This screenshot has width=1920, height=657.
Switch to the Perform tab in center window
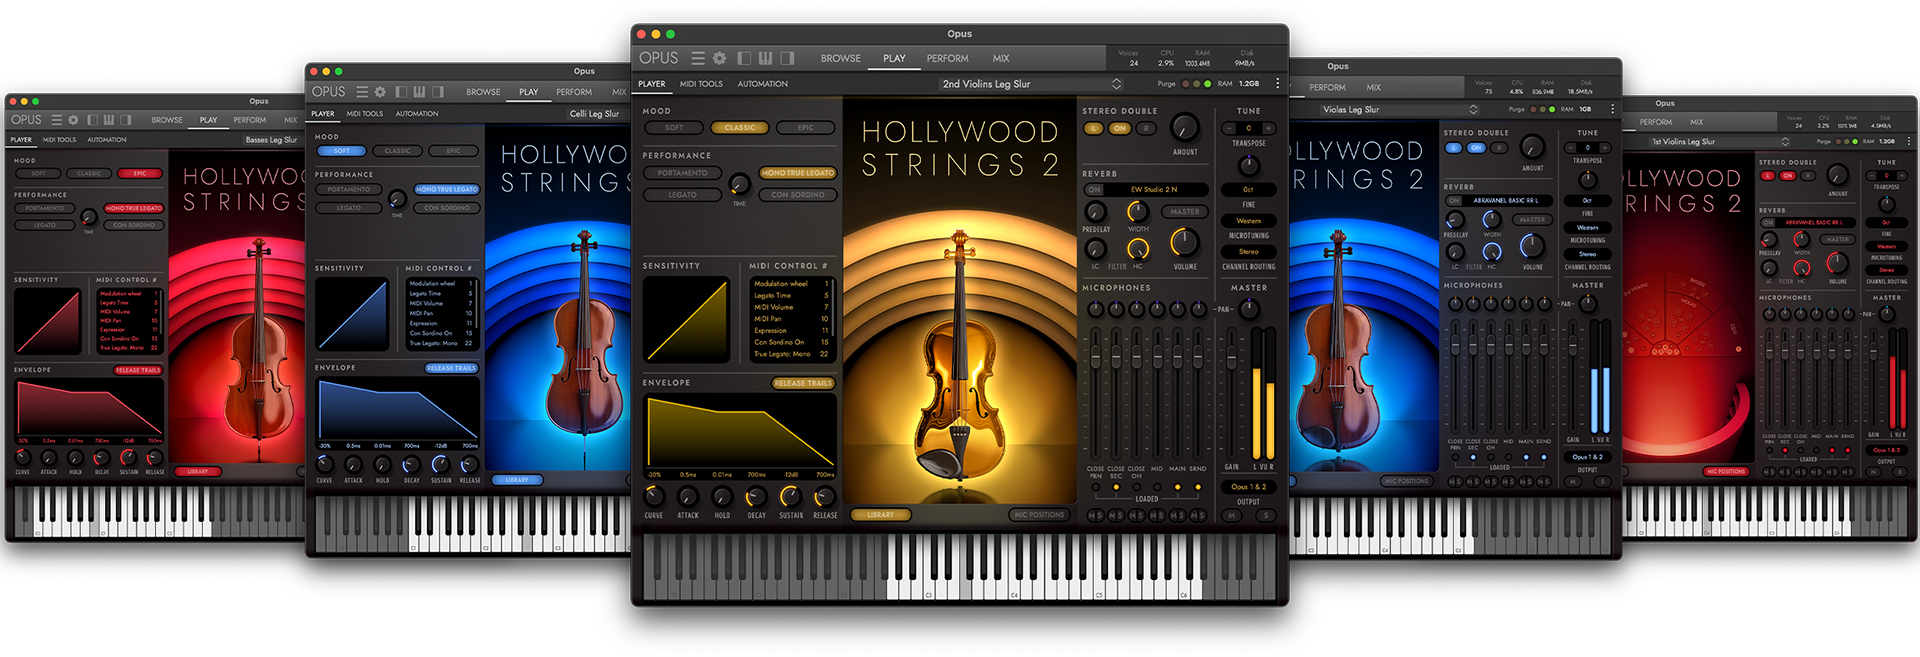[947, 58]
